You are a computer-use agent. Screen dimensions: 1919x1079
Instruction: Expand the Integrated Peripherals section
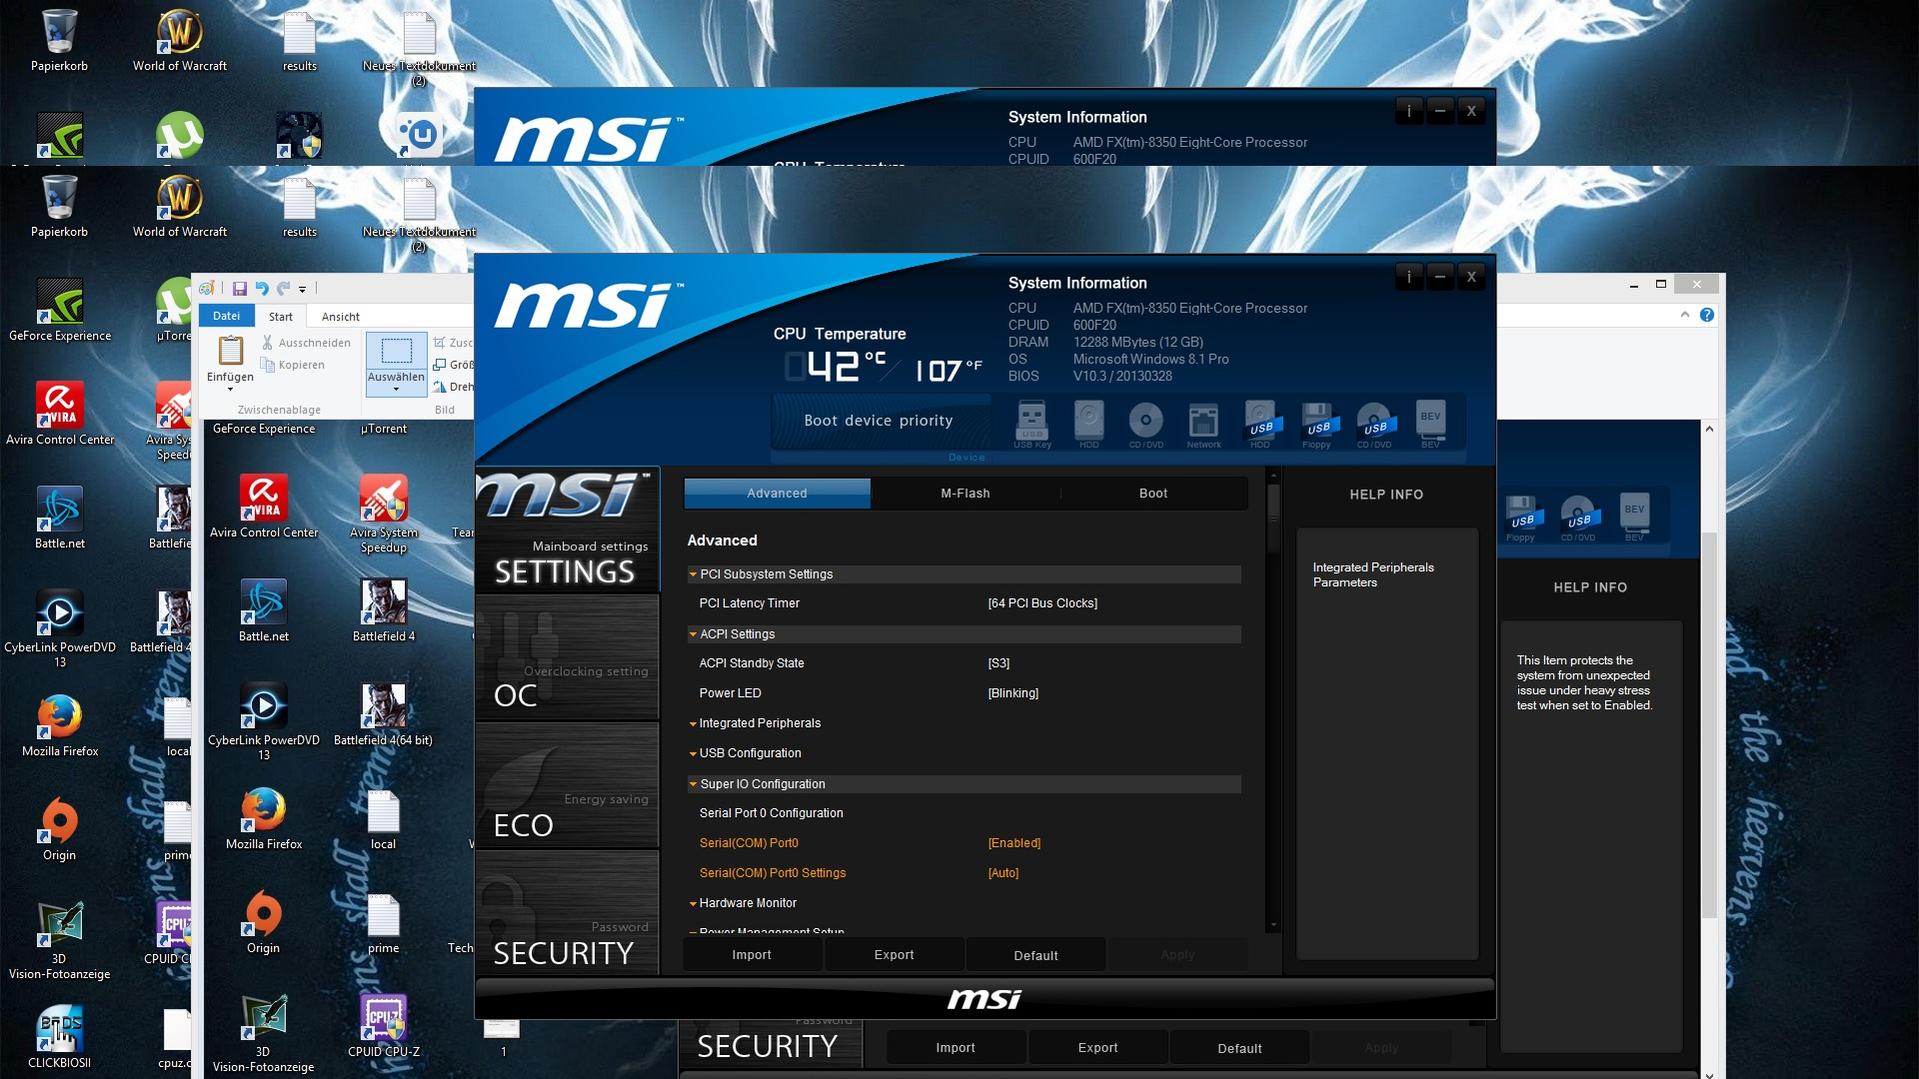[692, 724]
